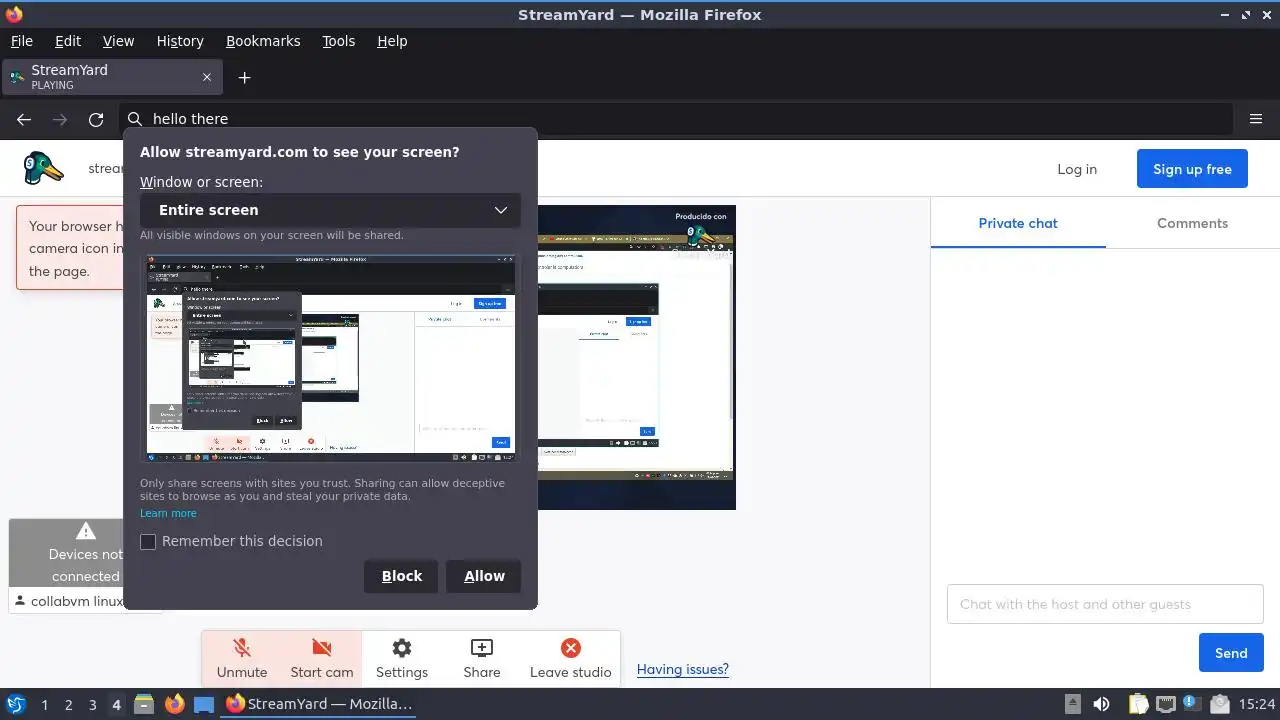Open the History menu
This screenshot has height=720, width=1280.
[x=180, y=41]
